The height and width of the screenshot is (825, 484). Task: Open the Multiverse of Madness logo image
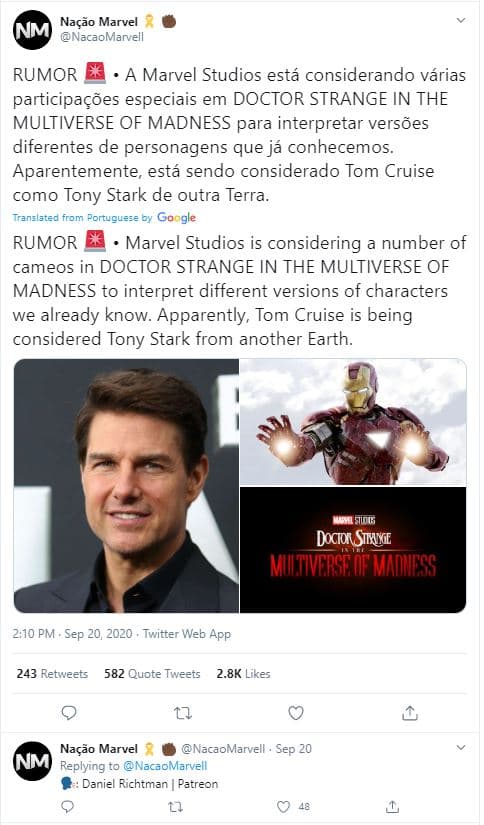[x=353, y=550]
